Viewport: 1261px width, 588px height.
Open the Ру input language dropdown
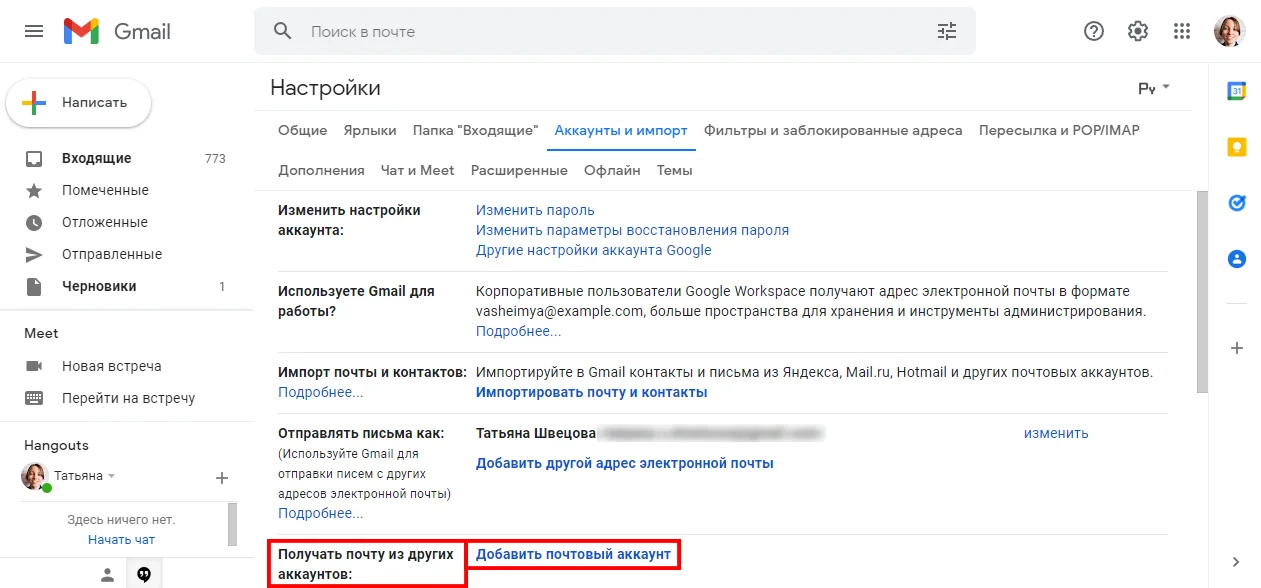coord(1154,88)
